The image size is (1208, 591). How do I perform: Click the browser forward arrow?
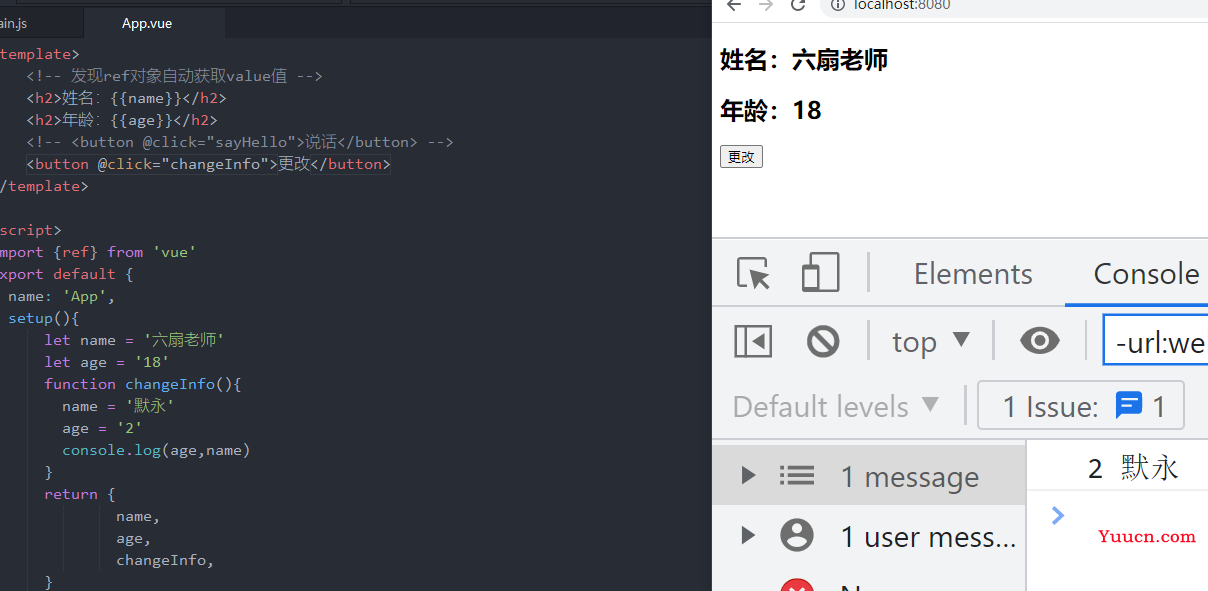coord(766,5)
